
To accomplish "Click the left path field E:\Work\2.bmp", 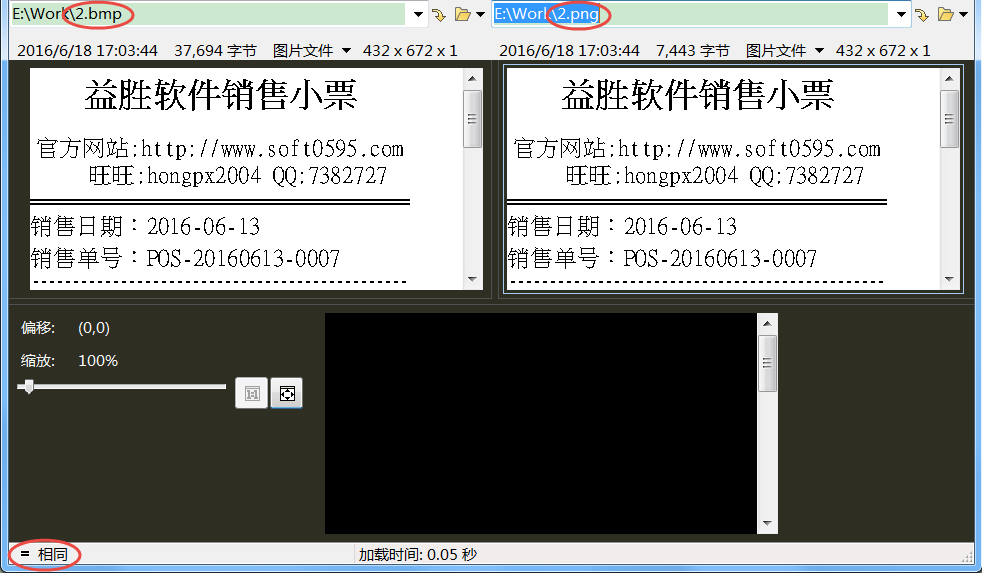I will pos(209,14).
